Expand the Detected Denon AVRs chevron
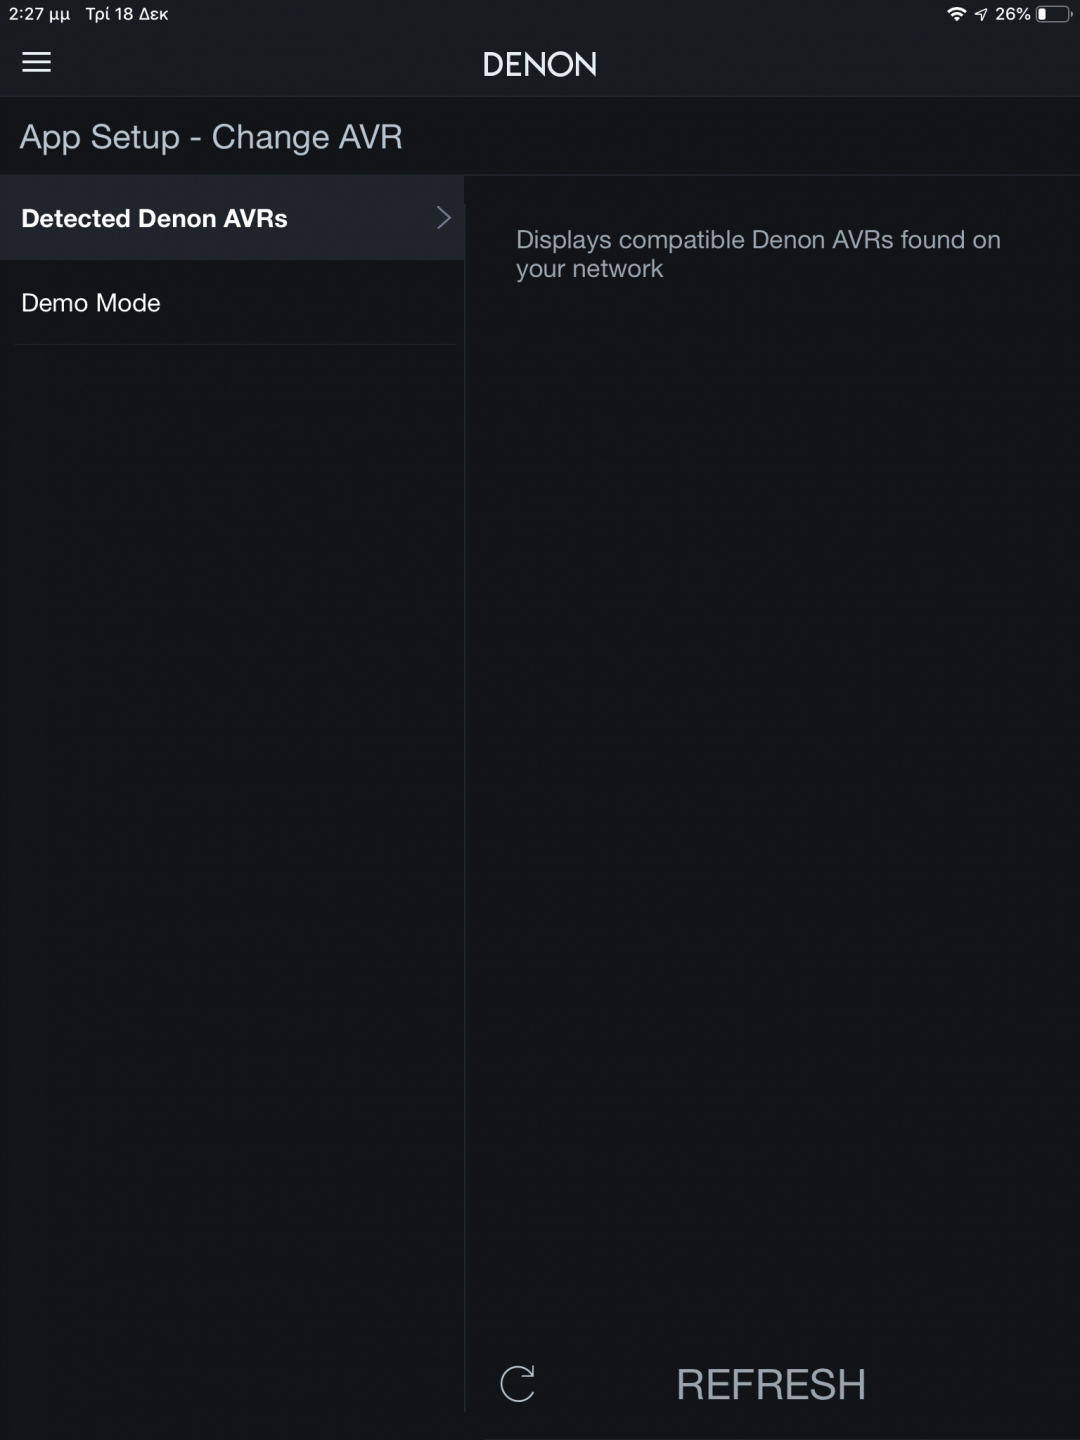The height and width of the screenshot is (1440, 1080). (x=444, y=218)
